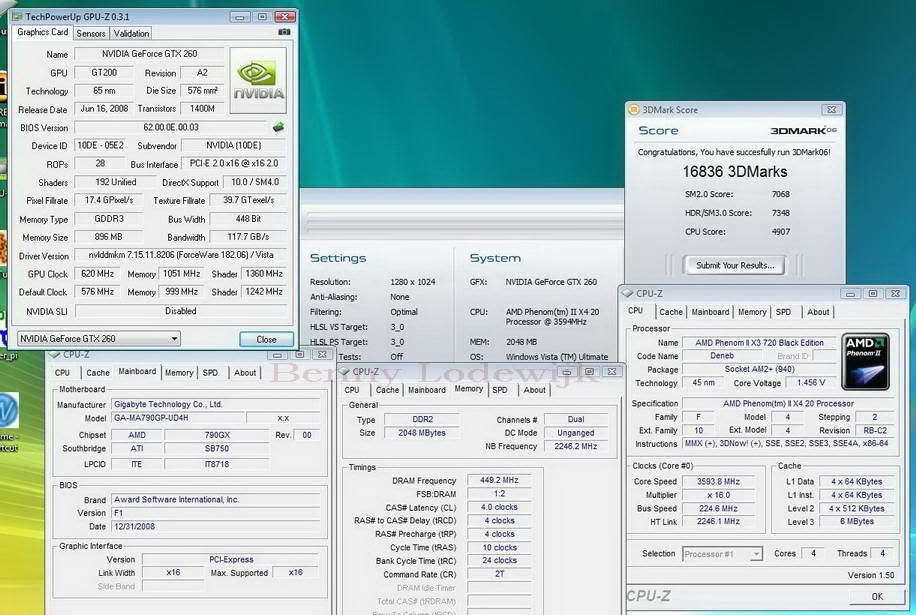The image size is (916, 615).
Task: Open the Memory tab in the CPU-Z processor window
Action: coord(752,312)
